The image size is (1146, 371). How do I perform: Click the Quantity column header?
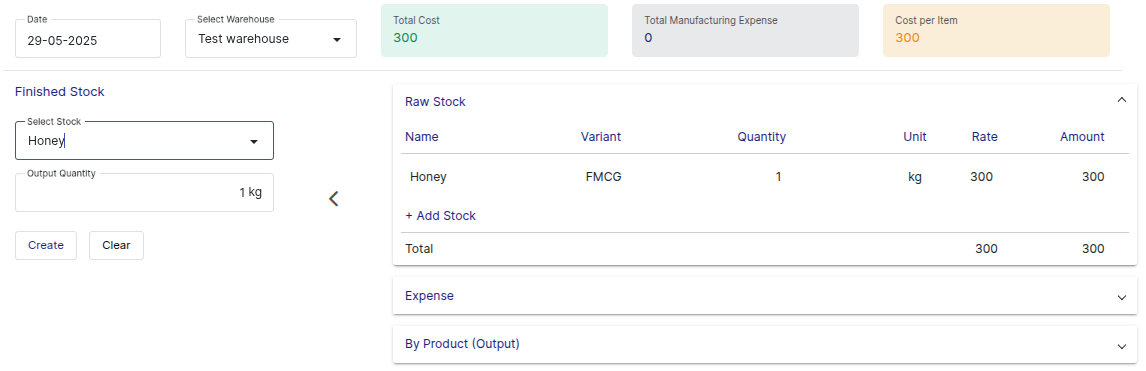[762, 137]
